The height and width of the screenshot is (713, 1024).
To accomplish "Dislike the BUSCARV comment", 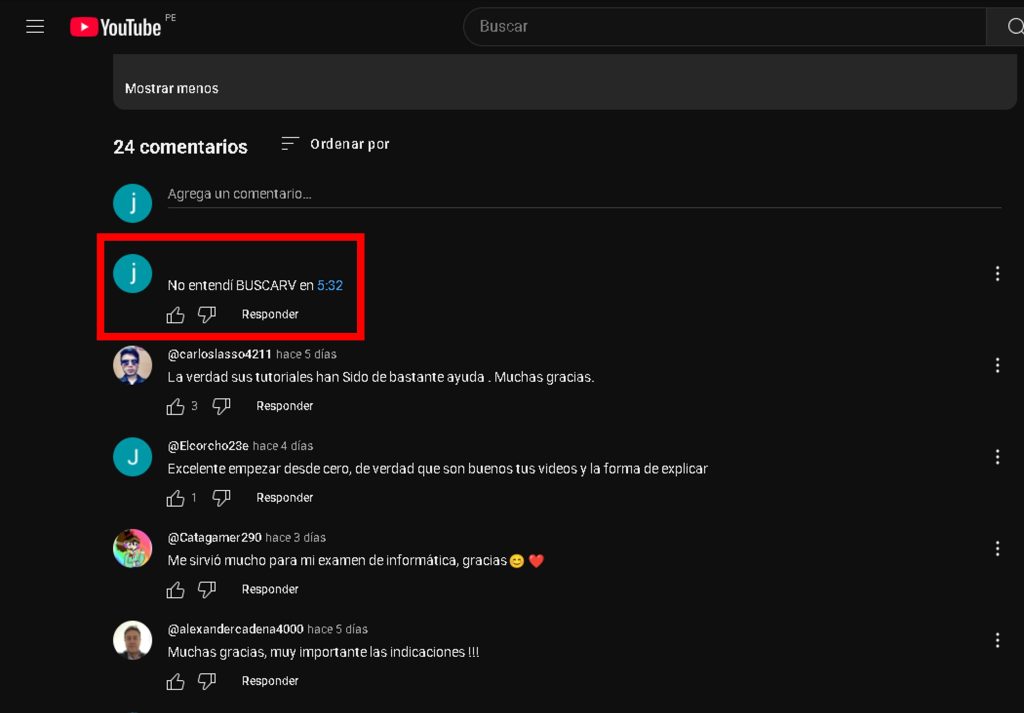I will (x=207, y=315).
